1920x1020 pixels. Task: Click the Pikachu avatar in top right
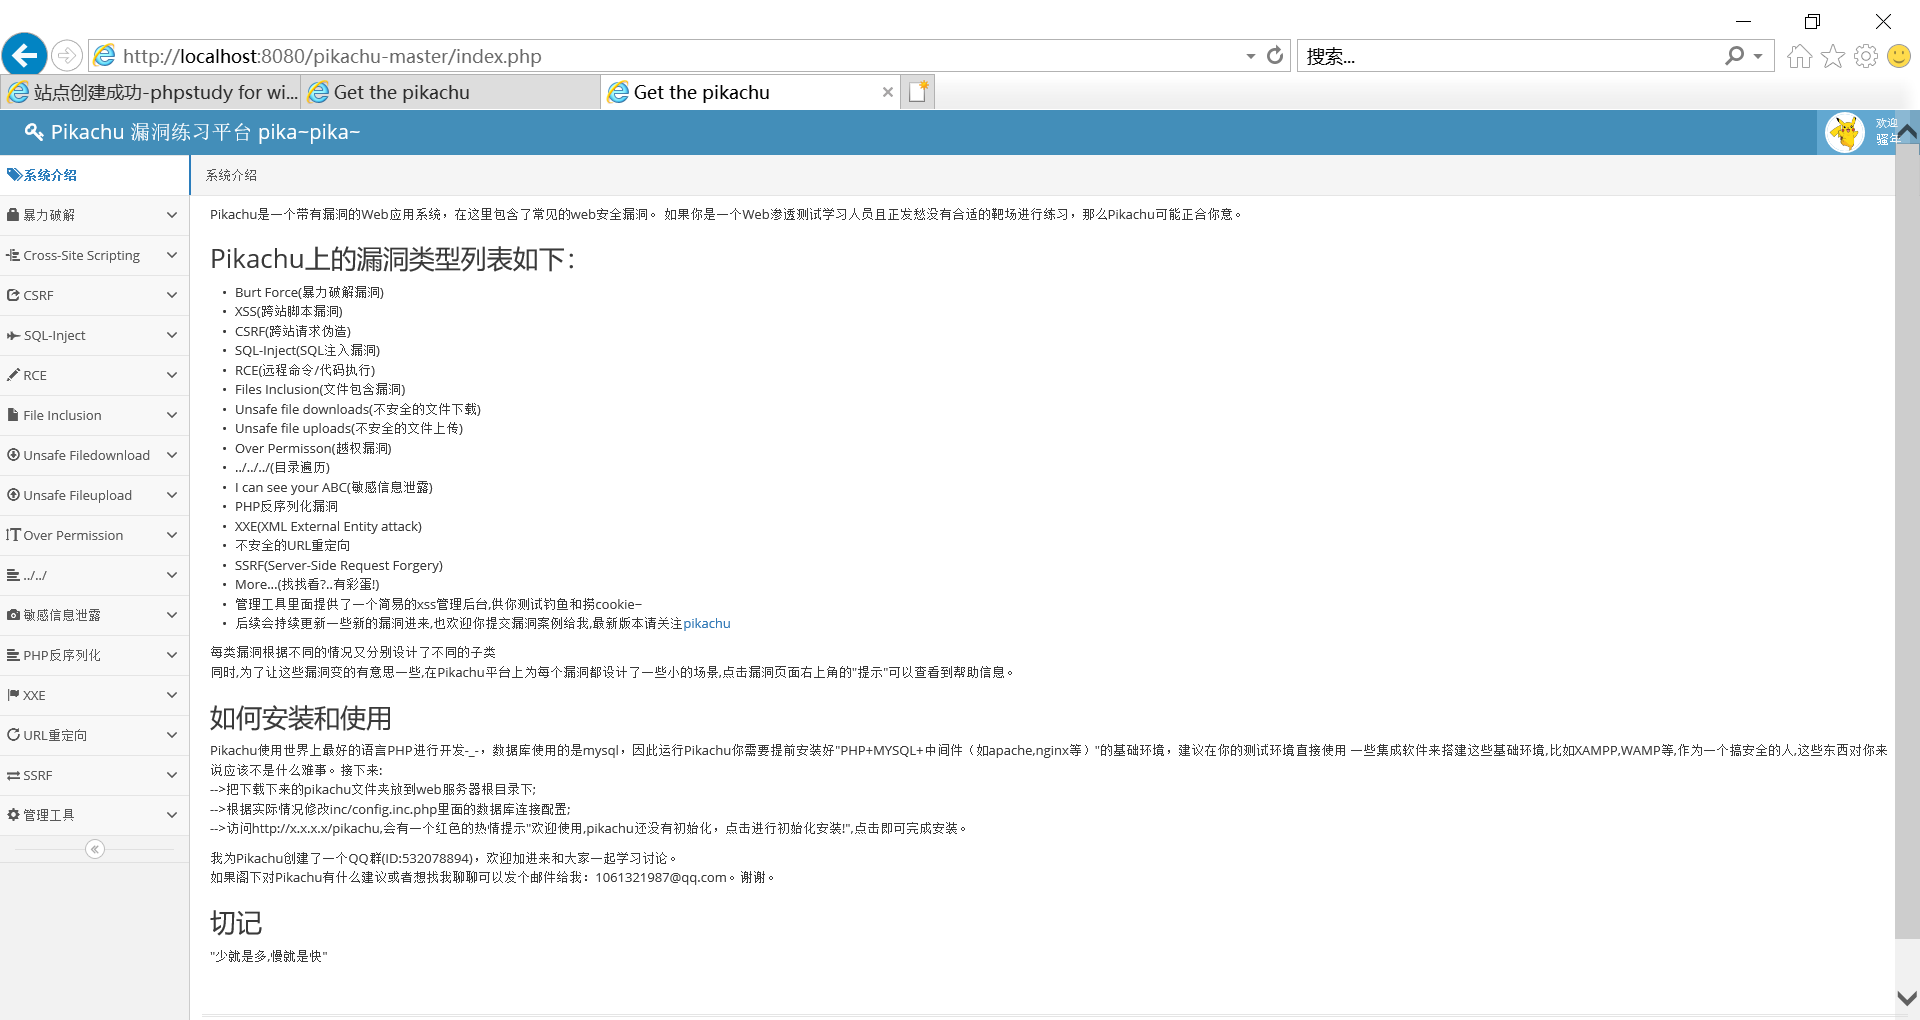pos(1845,131)
